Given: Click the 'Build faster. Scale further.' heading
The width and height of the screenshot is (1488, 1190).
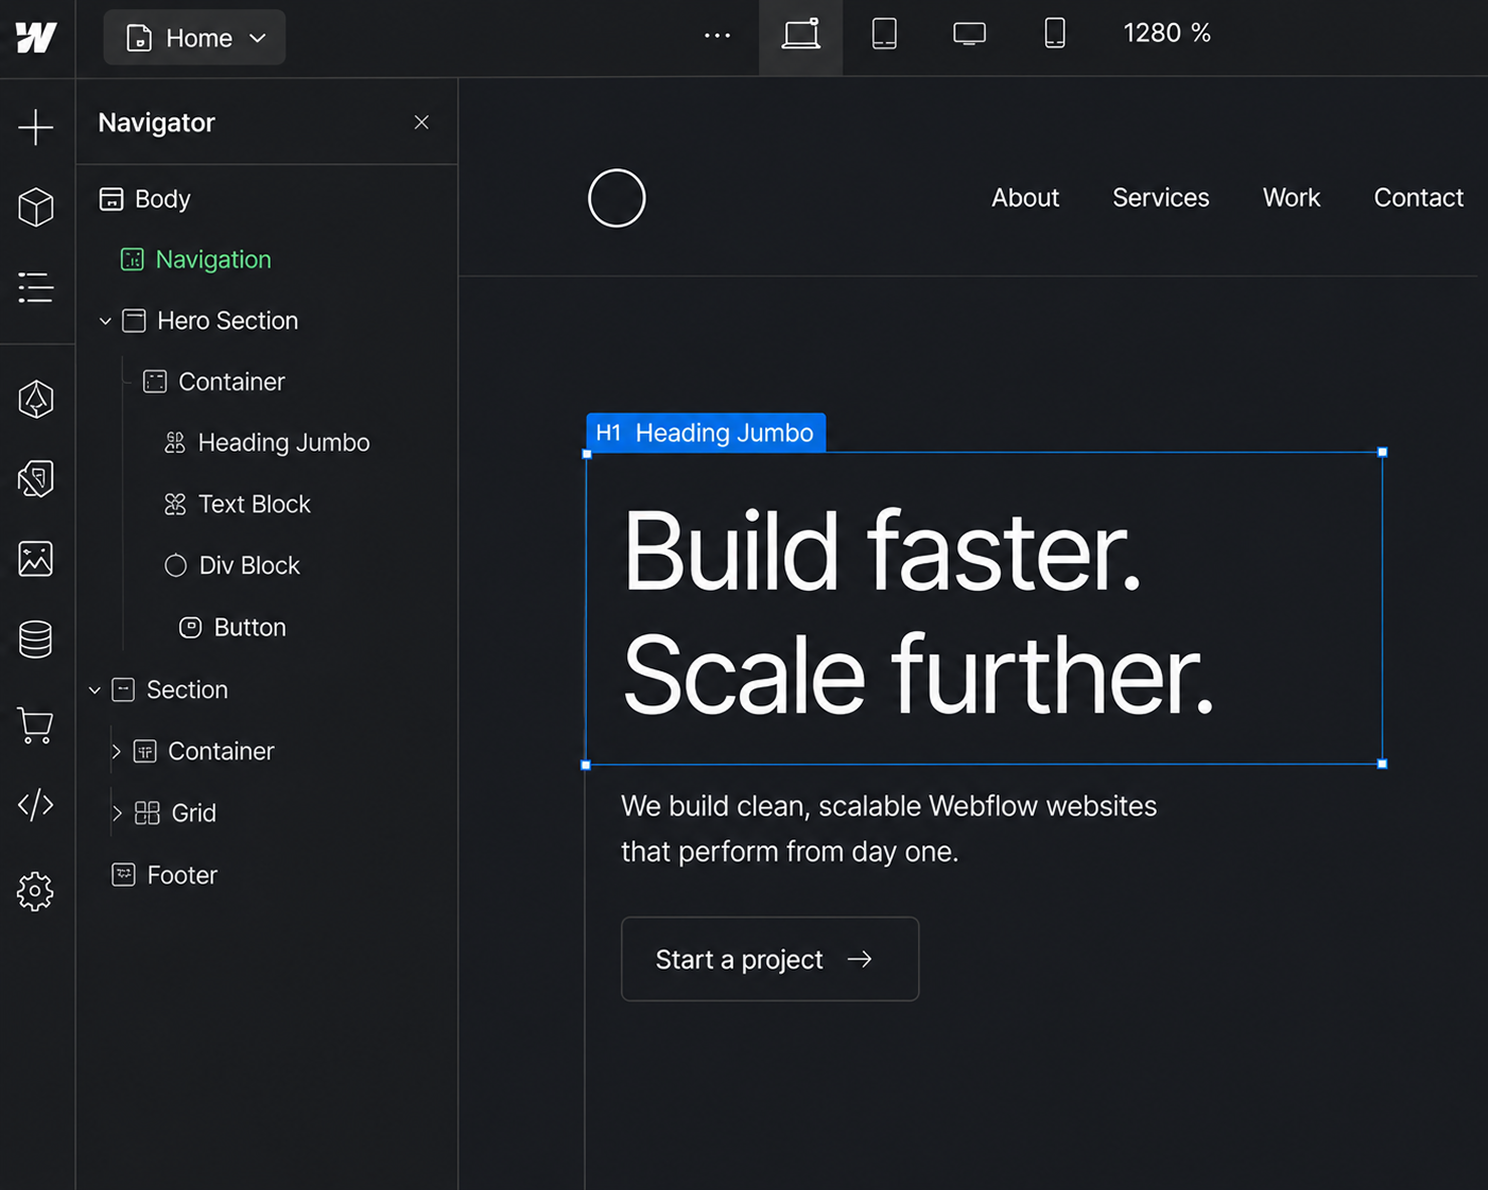Looking at the screenshot, I should (x=918, y=612).
